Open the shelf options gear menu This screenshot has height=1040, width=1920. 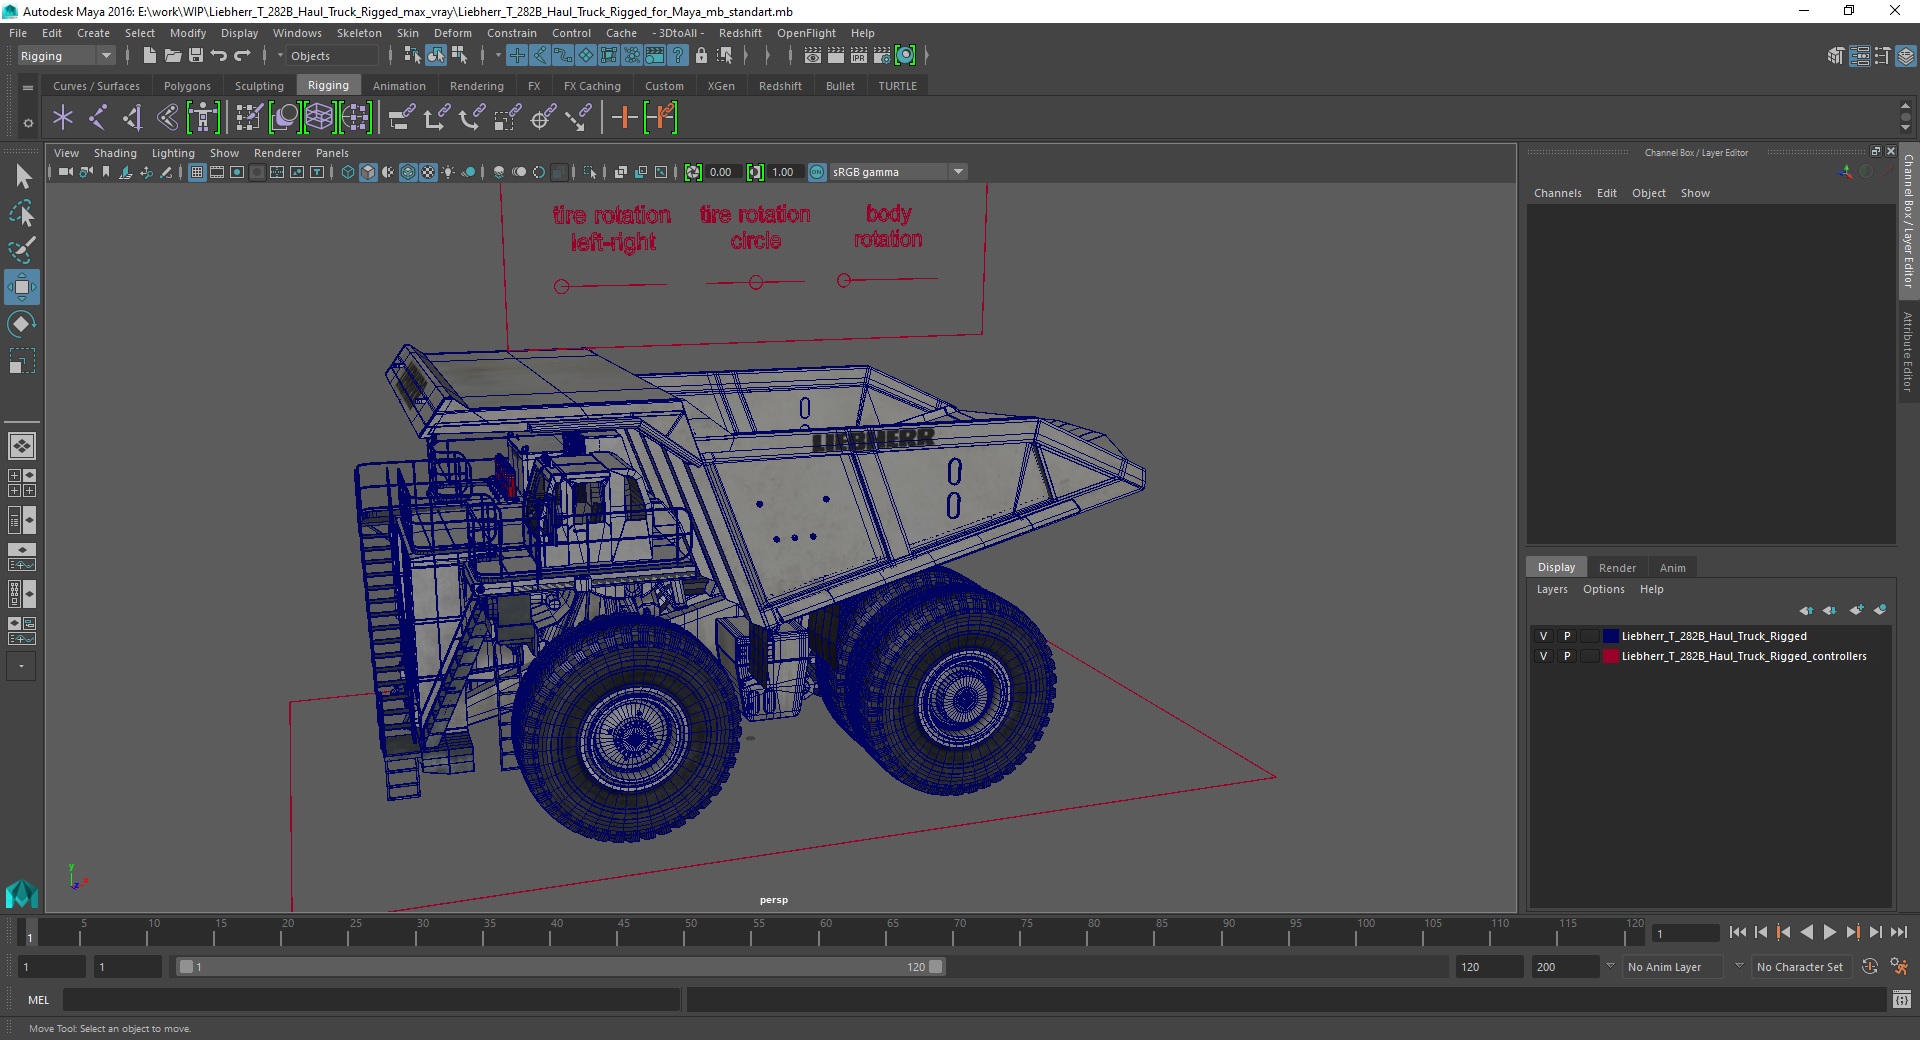click(x=28, y=123)
